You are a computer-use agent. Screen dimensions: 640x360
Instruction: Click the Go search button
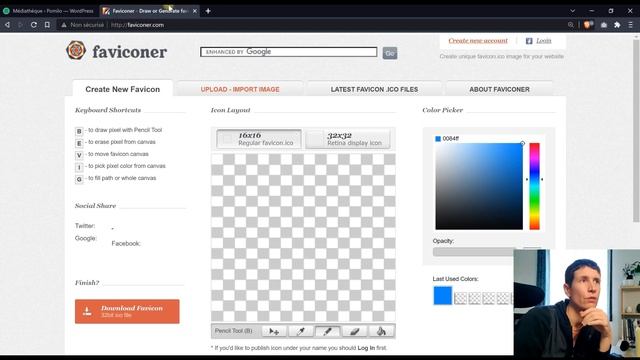(x=390, y=53)
